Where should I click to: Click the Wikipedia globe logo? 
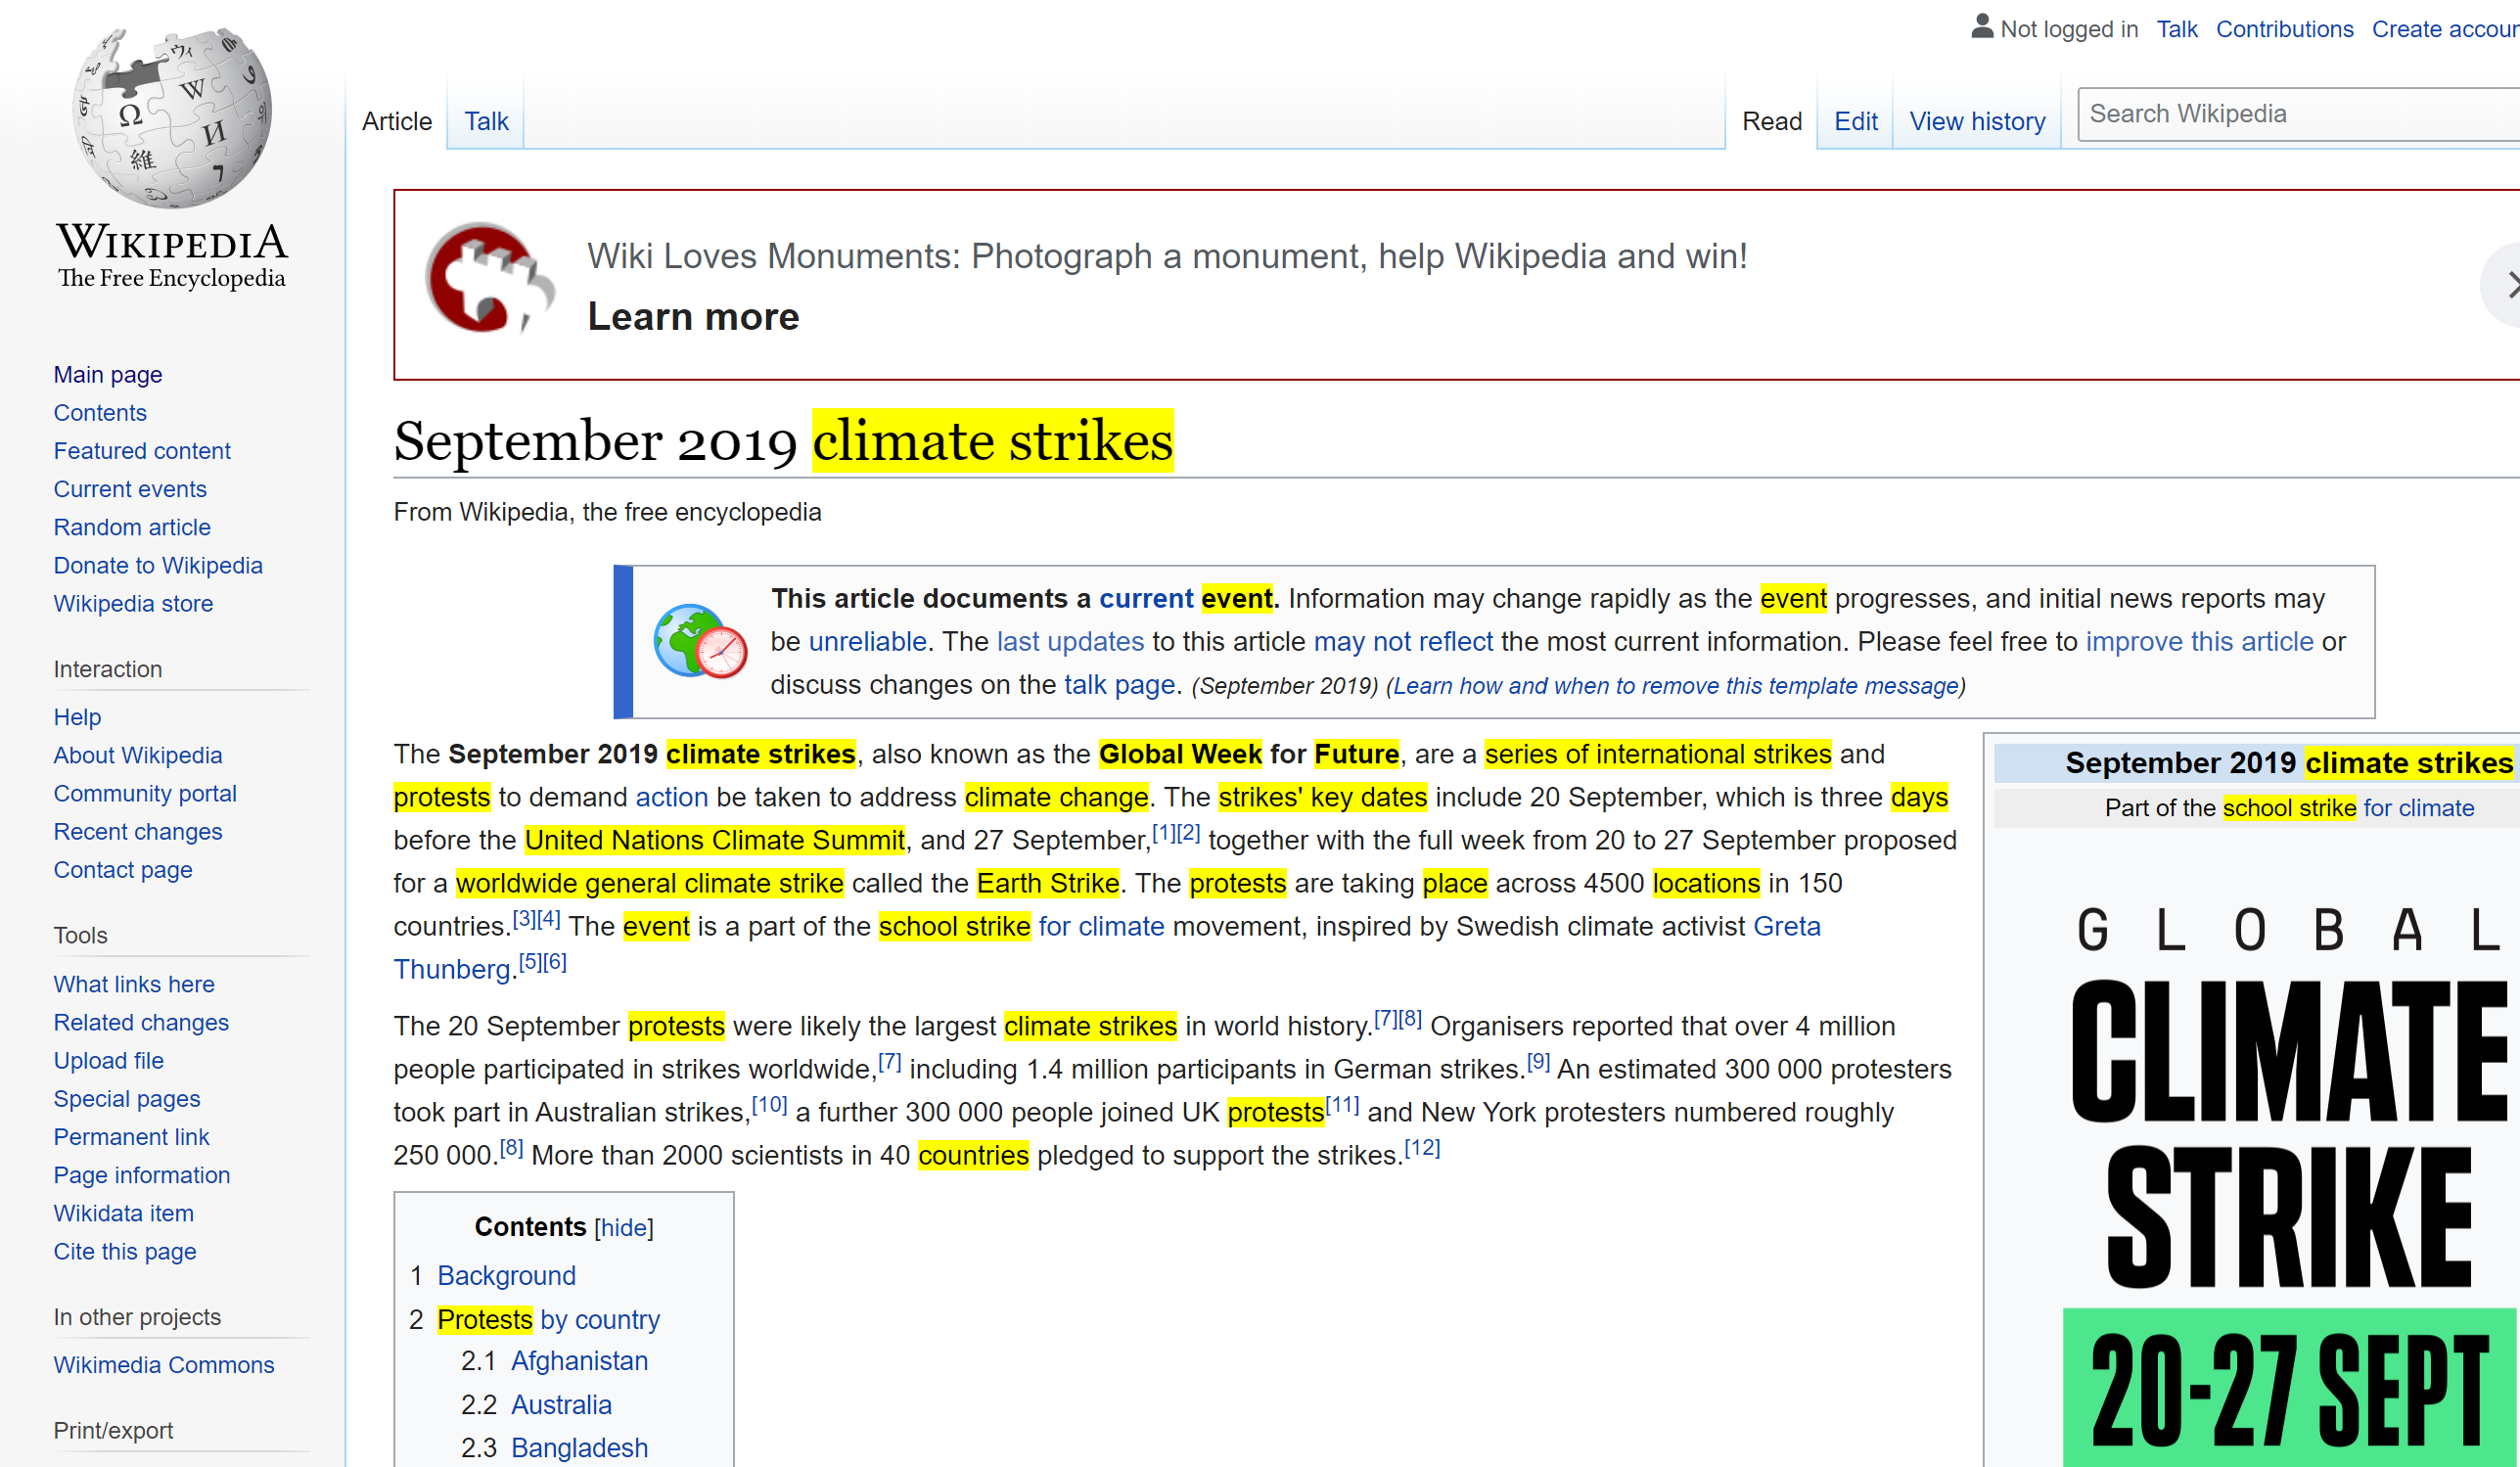pyautogui.click(x=172, y=118)
